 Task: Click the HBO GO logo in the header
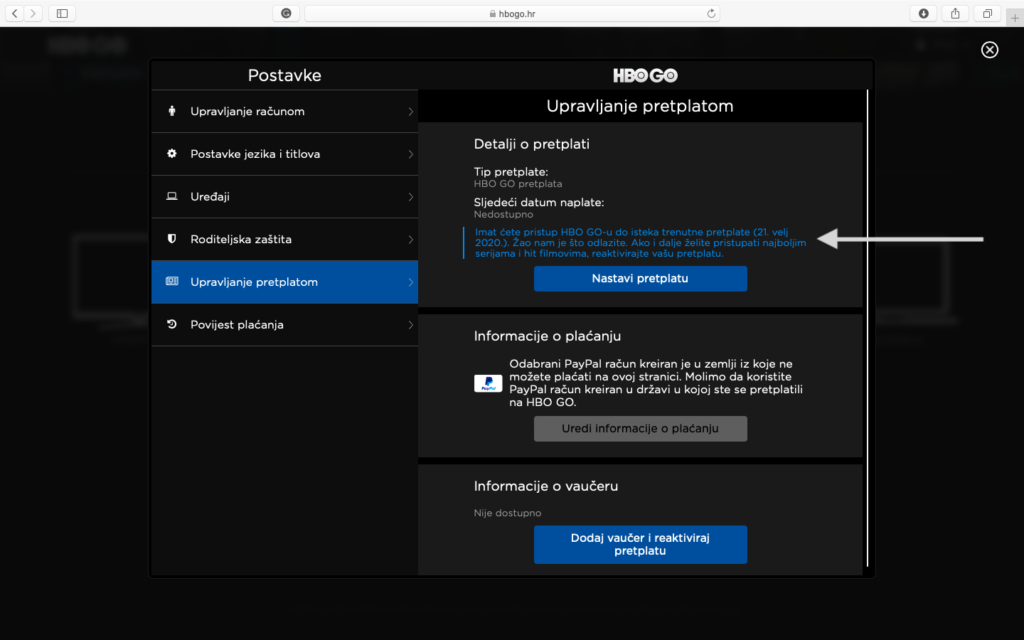(x=645, y=76)
